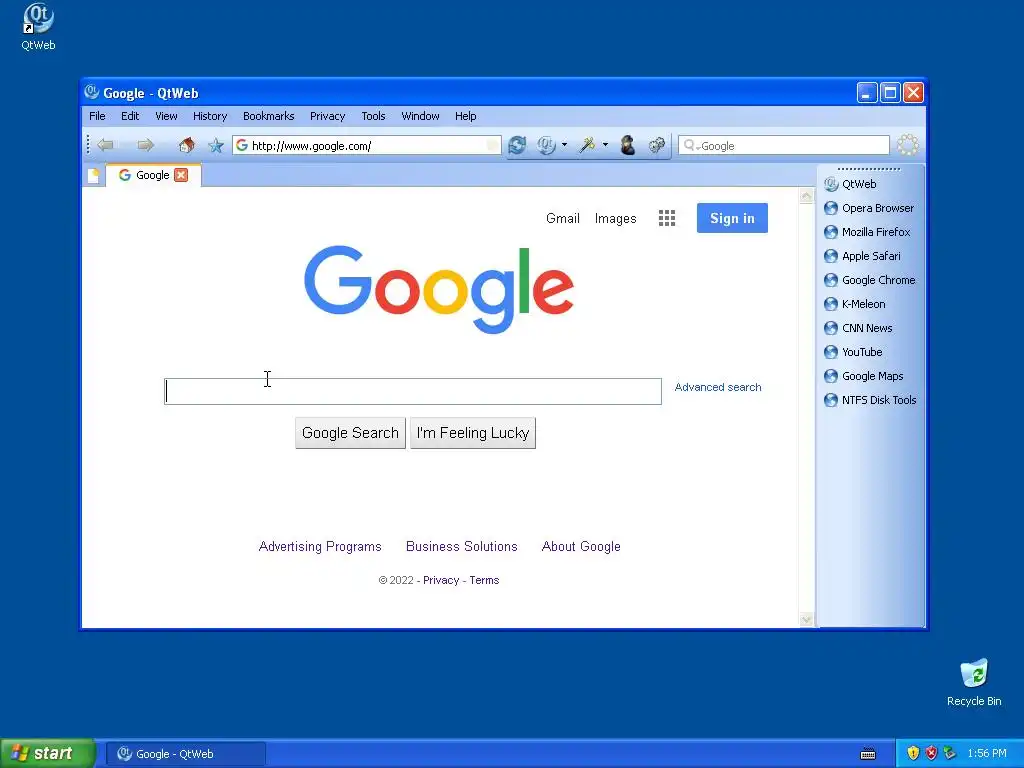The image size is (1024, 768).
Task: Expand the arrow beside the magic wand icon
Action: (x=605, y=145)
